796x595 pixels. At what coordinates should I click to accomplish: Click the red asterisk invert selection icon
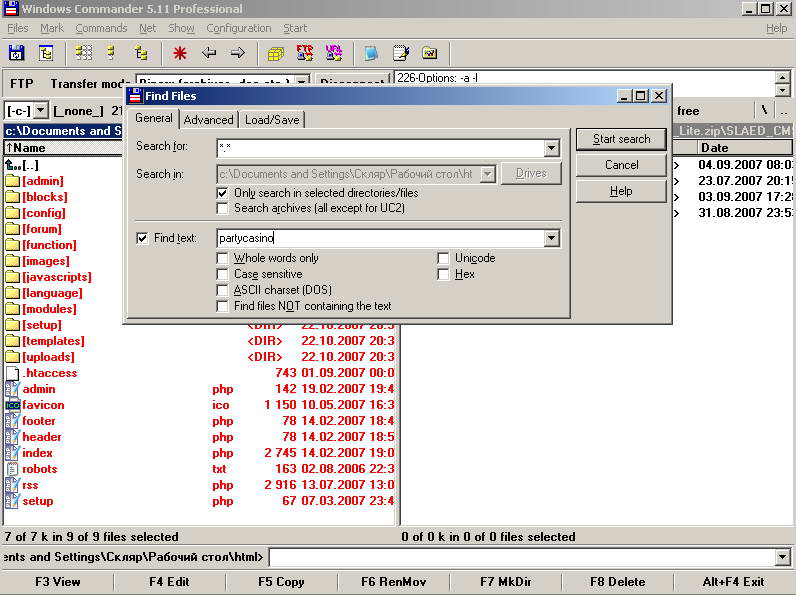[x=180, y=53]
